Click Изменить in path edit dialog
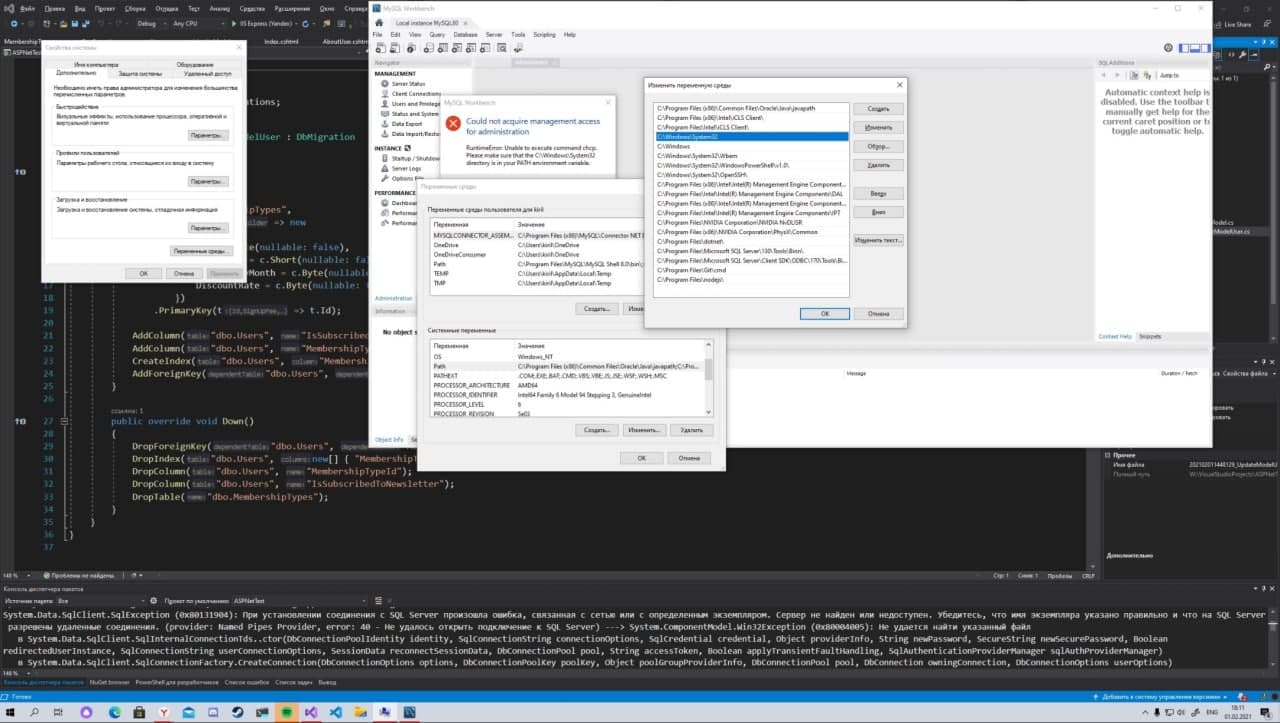 (878, 127)
